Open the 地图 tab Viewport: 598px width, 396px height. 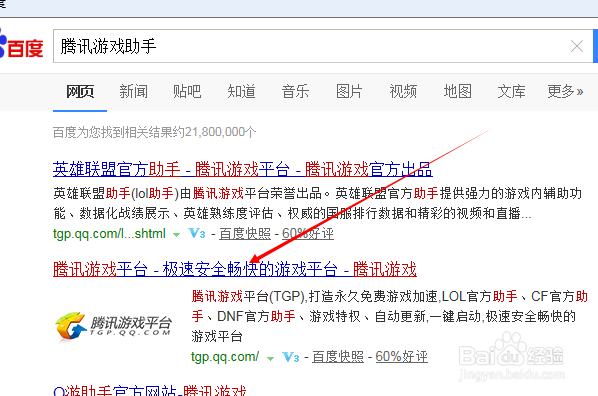(x=458, y=92)
